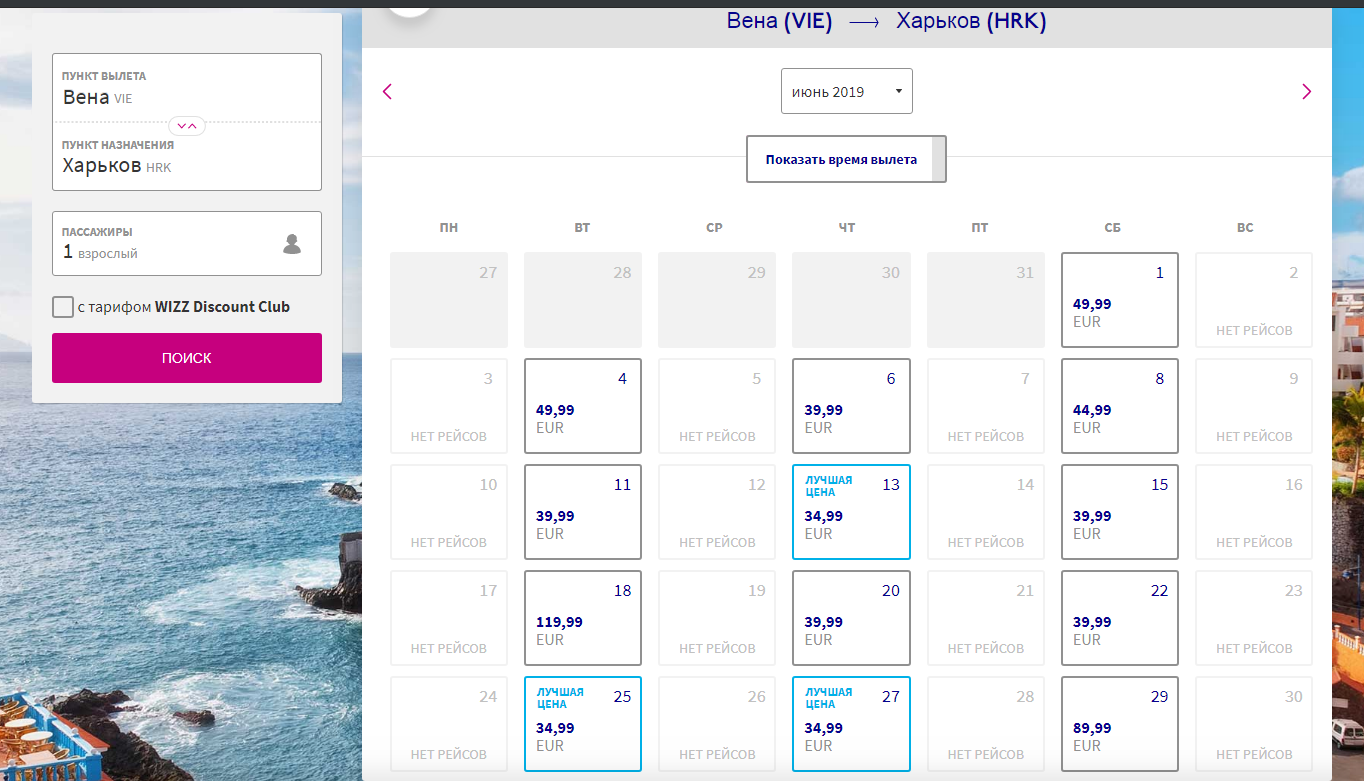This screenshot has width=1364, height=781.
Task: Choose best price flight on June 13
Action: pyautogui.click(x=851, y=512)
